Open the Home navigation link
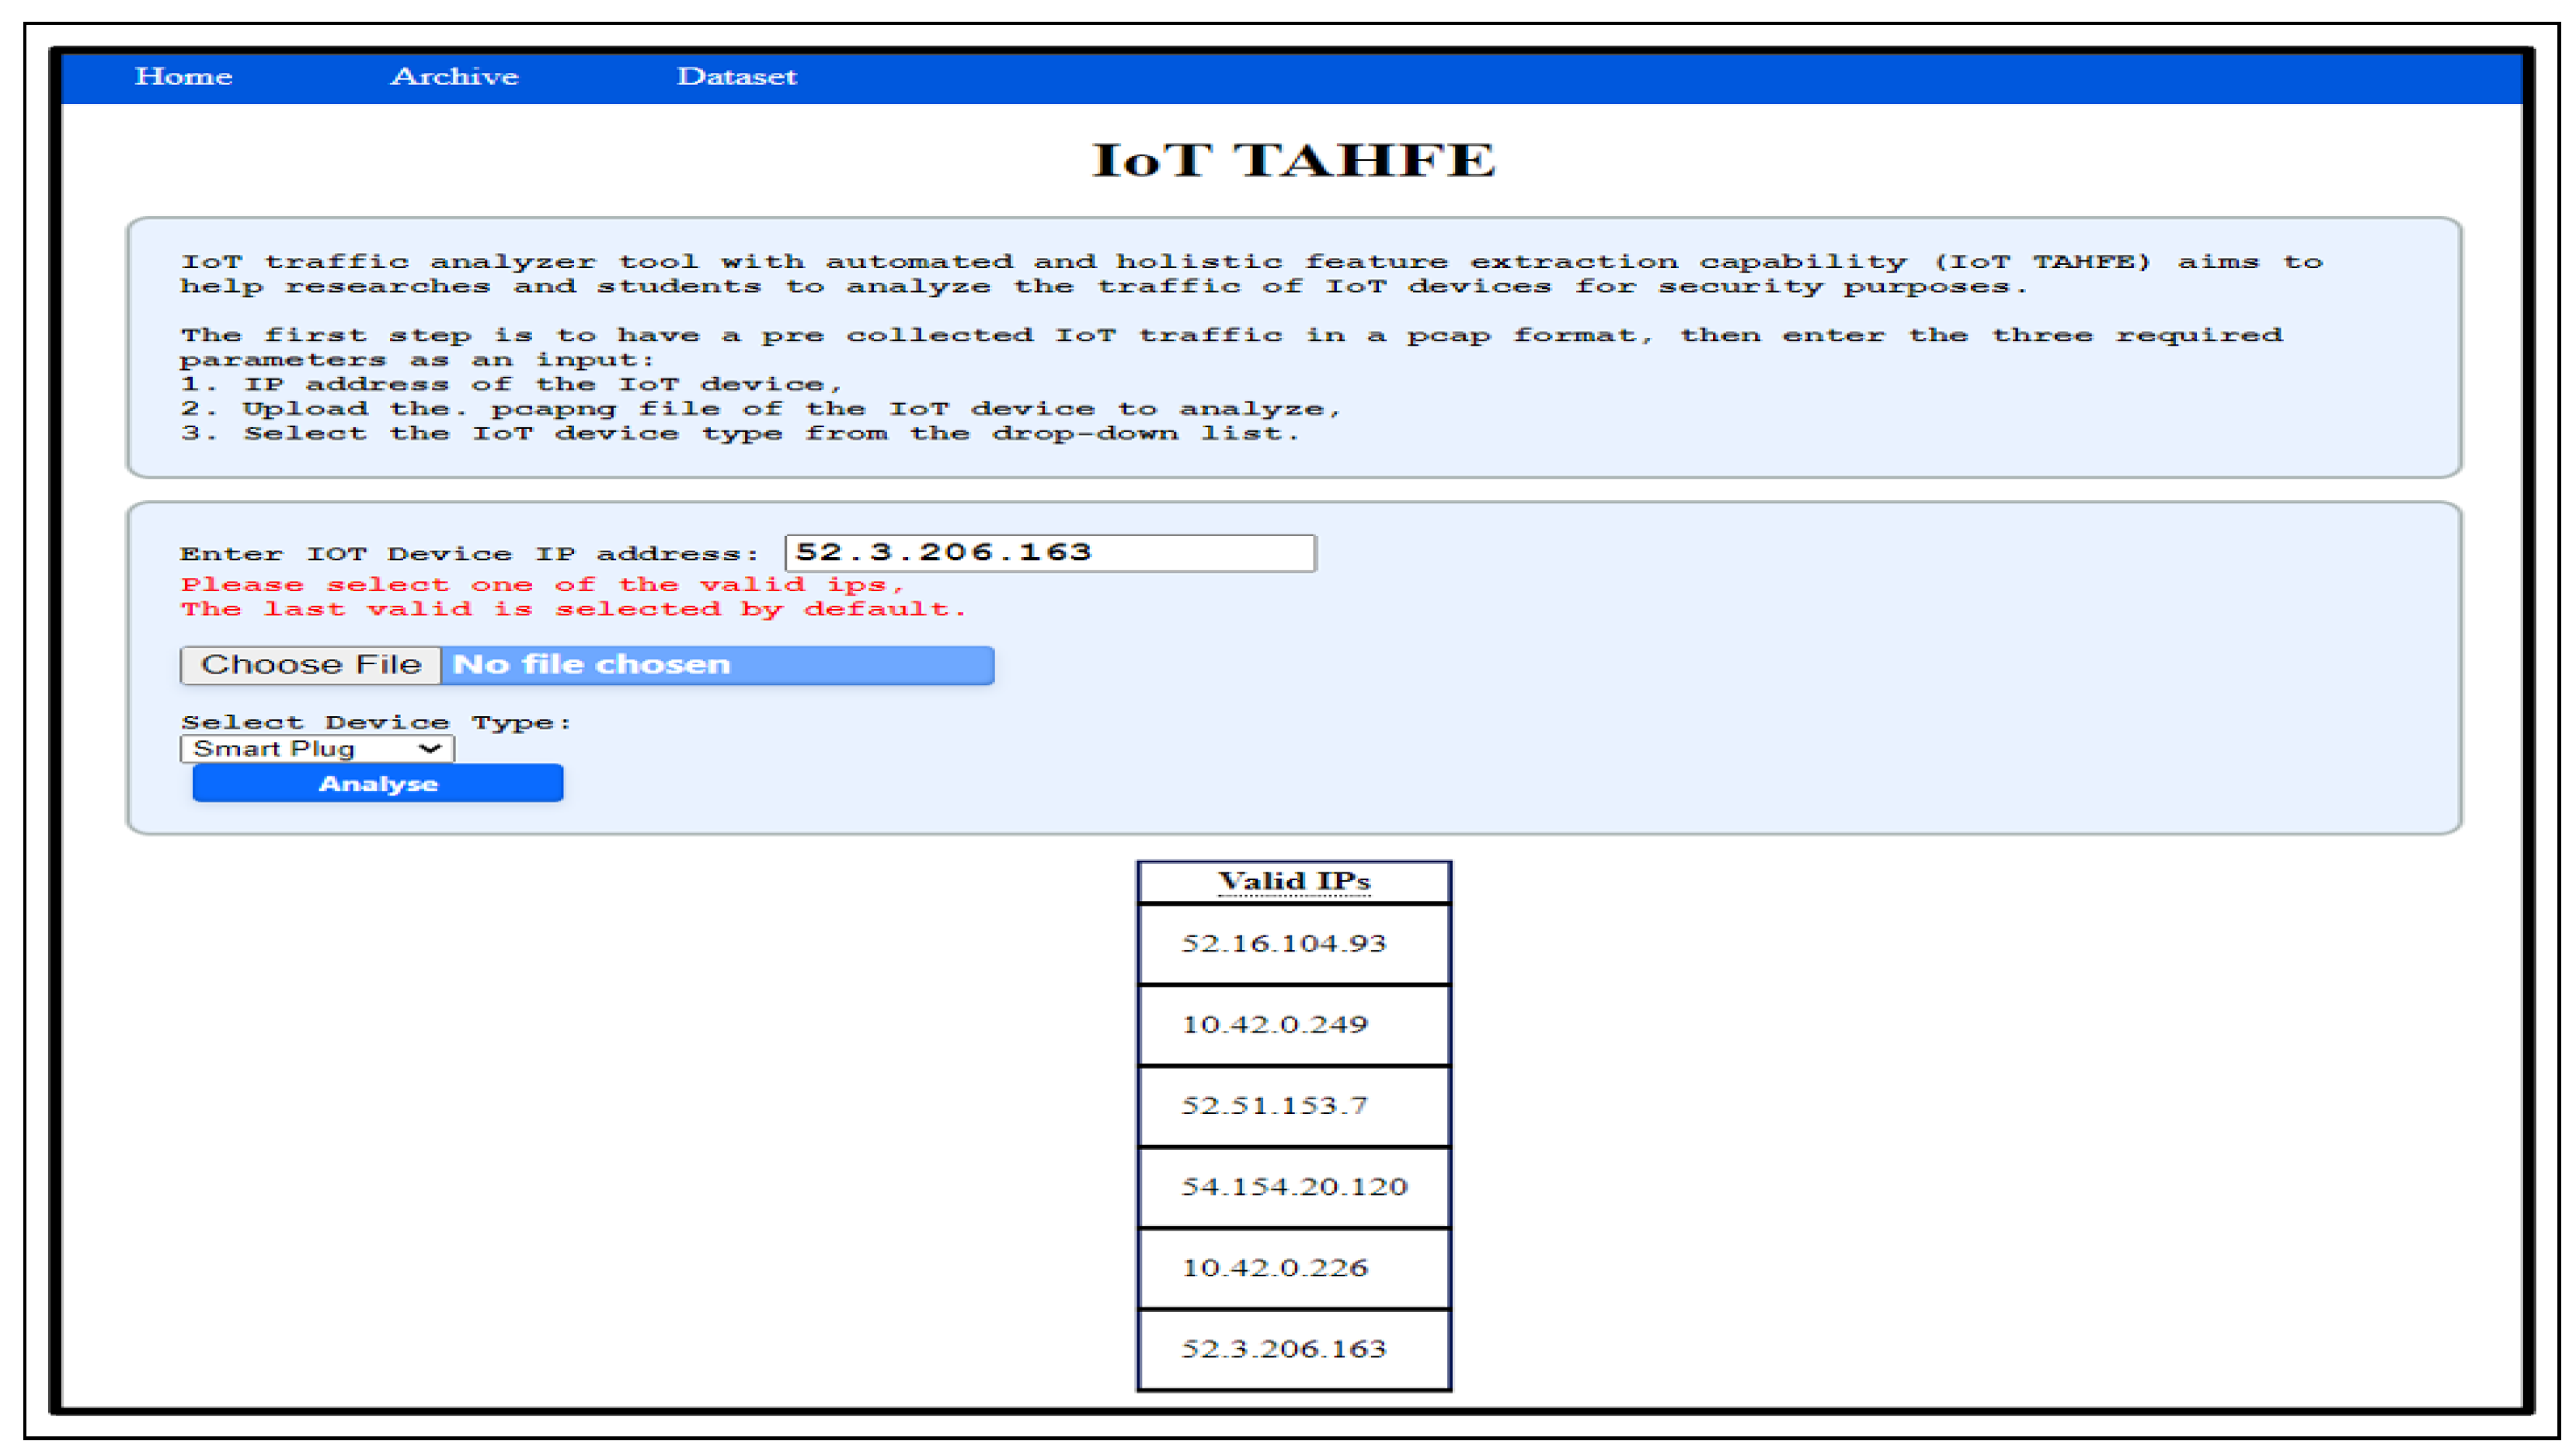The width and height of the screenshot is (2576, 1455). 183,76
